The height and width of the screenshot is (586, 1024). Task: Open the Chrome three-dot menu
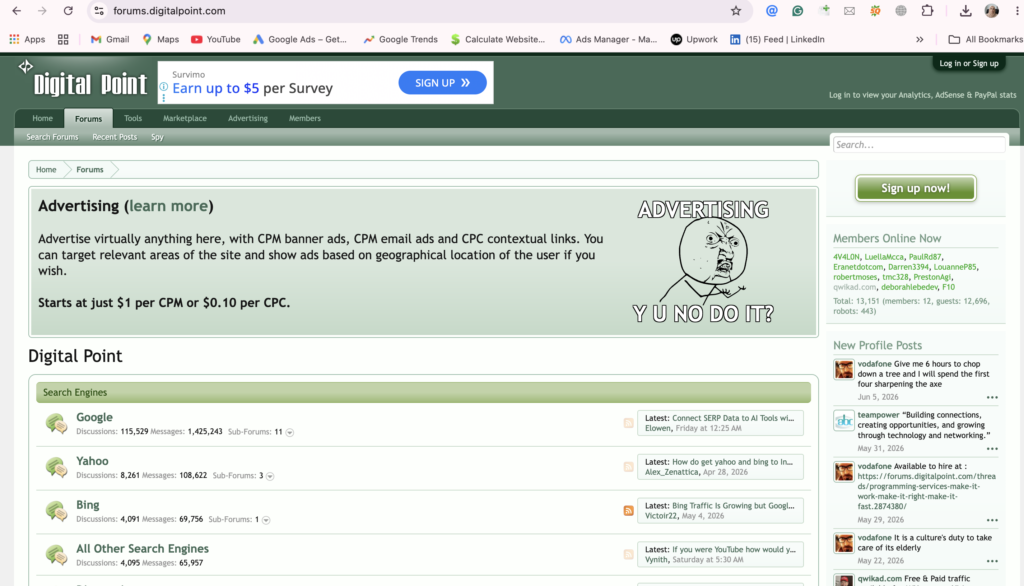pos(1017,10)
